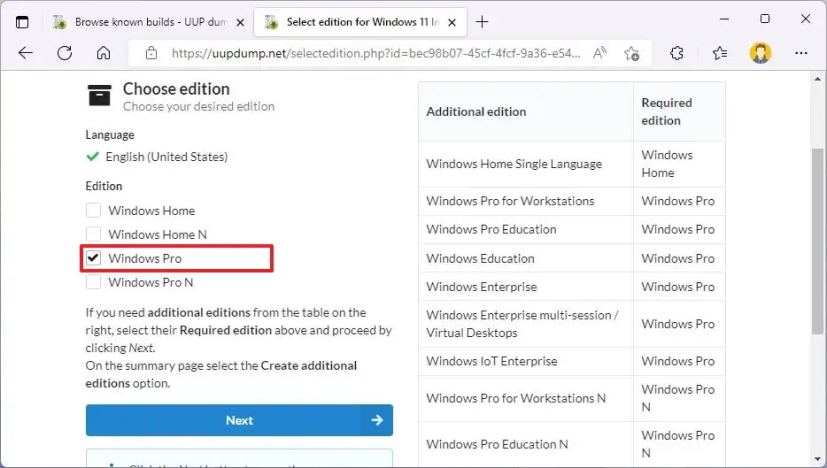The width and height of the screenshot is (827, 468).
Task: Go back using the browser back arrow
Action: click(25, 53)
